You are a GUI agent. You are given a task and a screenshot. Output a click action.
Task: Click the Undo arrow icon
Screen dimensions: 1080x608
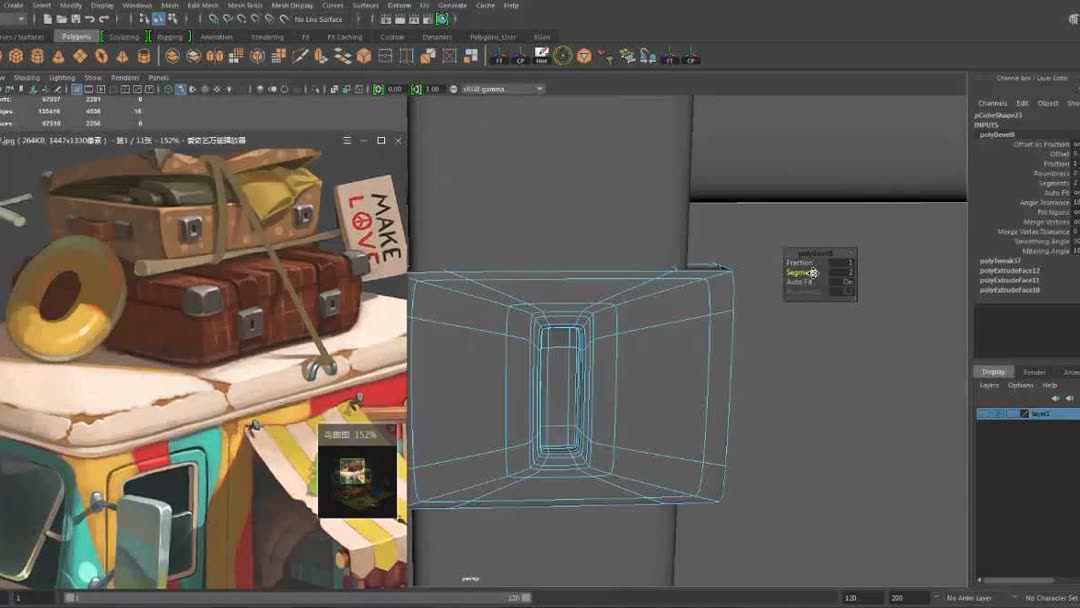[x=90, y=19]
